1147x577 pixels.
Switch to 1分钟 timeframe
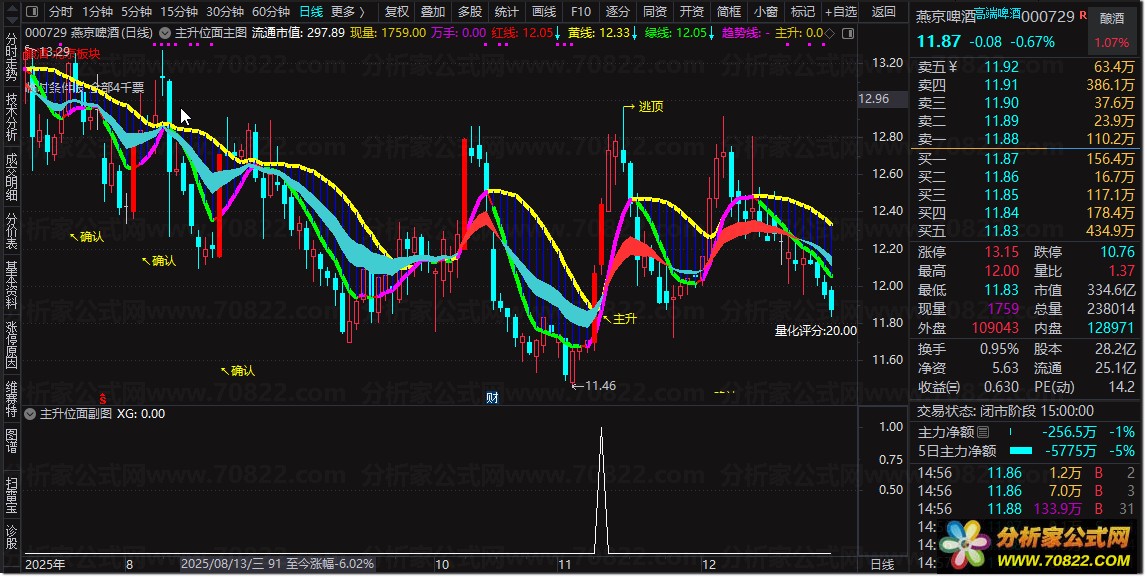(97, 12)
